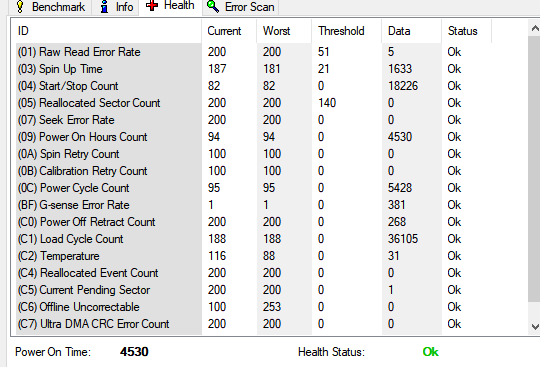Click the Error Scan magnifier icon
The image size is (540, 367).
[x=213, y=6]
